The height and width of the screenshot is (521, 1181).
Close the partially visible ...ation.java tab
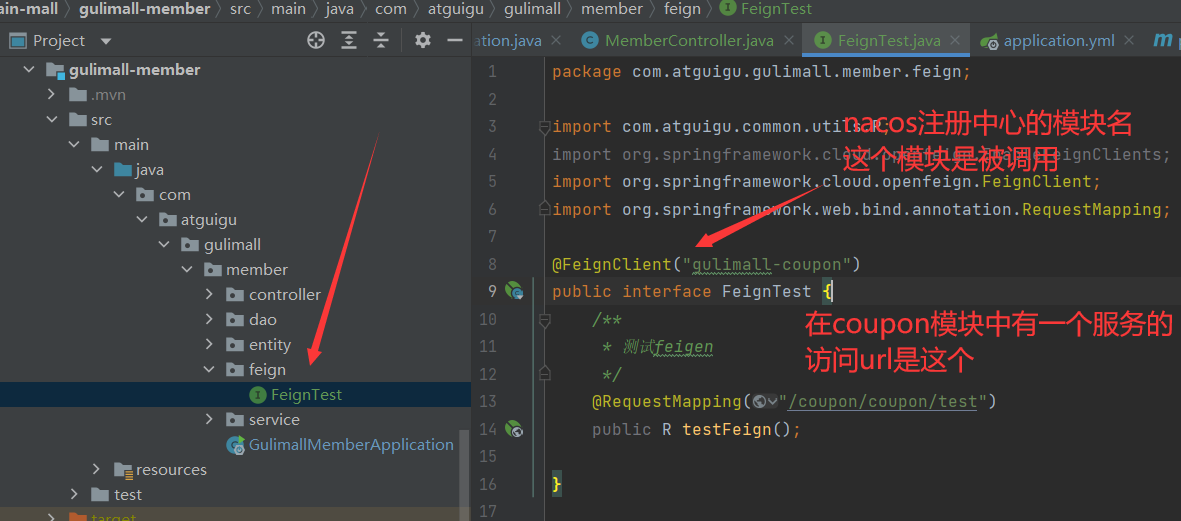(556, 41)
